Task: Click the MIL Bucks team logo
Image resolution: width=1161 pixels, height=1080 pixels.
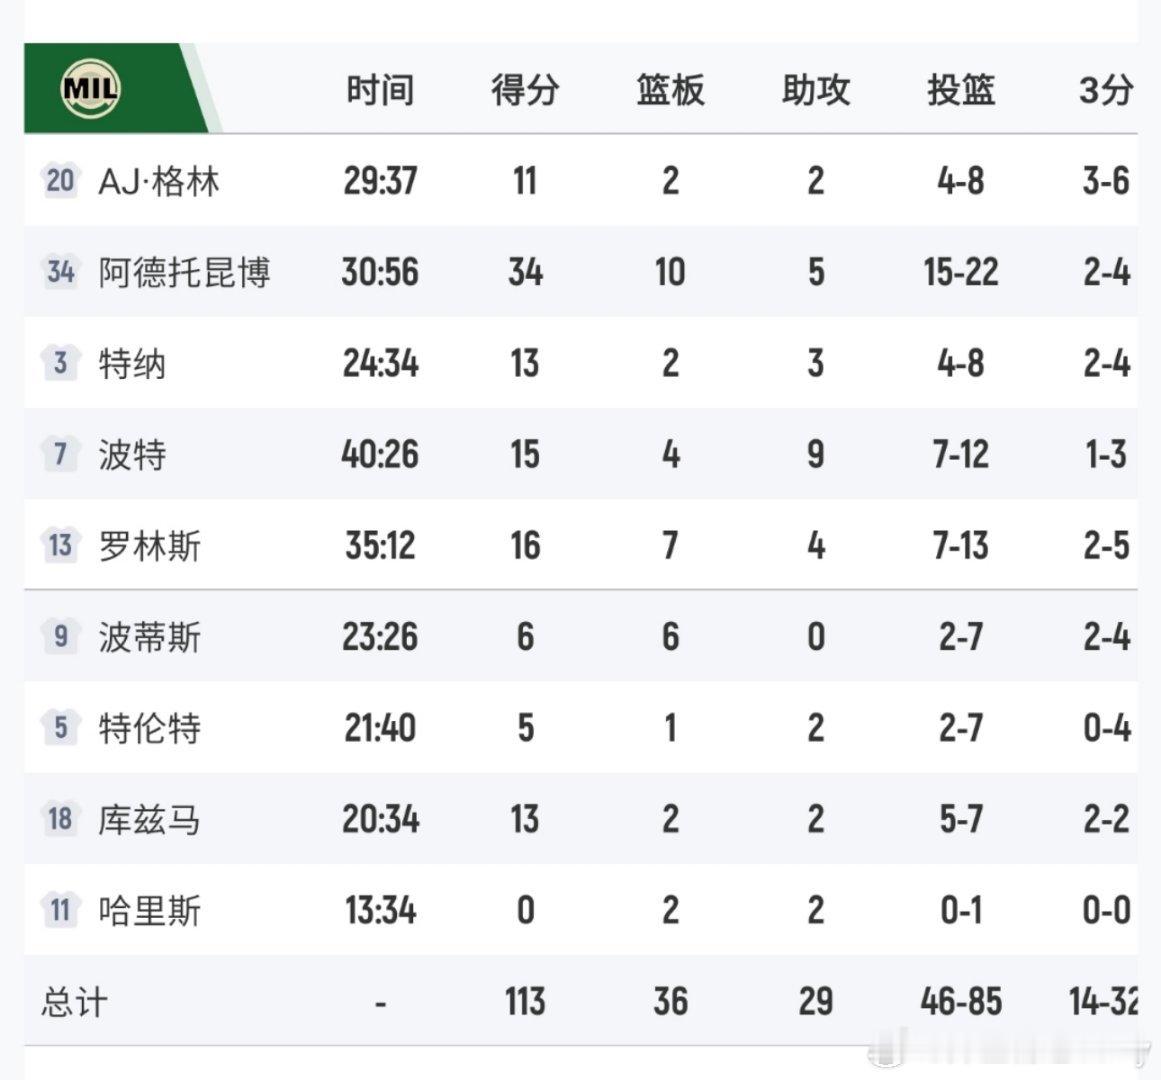Action: [x=90, y=89]
